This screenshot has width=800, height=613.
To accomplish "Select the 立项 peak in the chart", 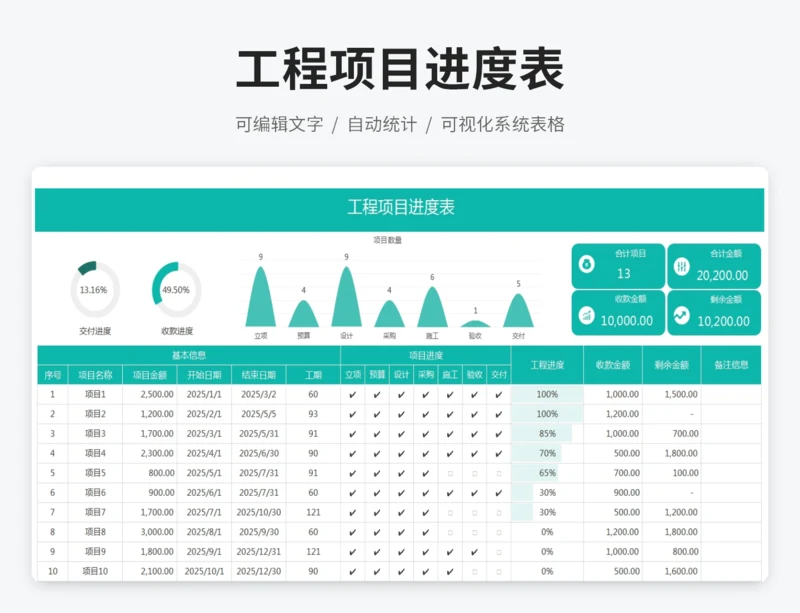I will coord(261,297).
